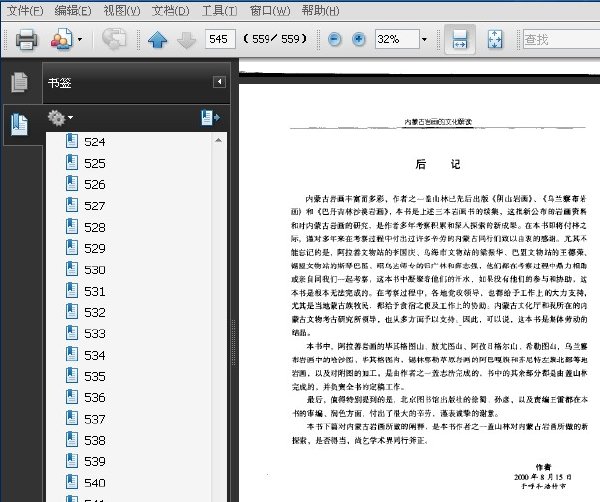Select bookmark 527
Viewport: 600px width, 502px height.
point(95,206)
